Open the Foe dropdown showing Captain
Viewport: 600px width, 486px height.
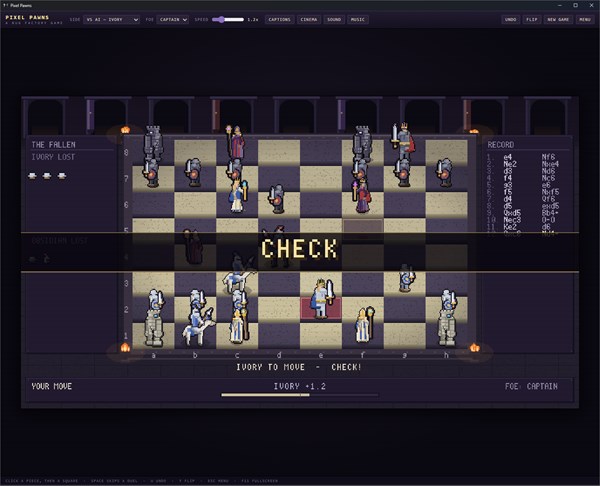click(173, 20)
